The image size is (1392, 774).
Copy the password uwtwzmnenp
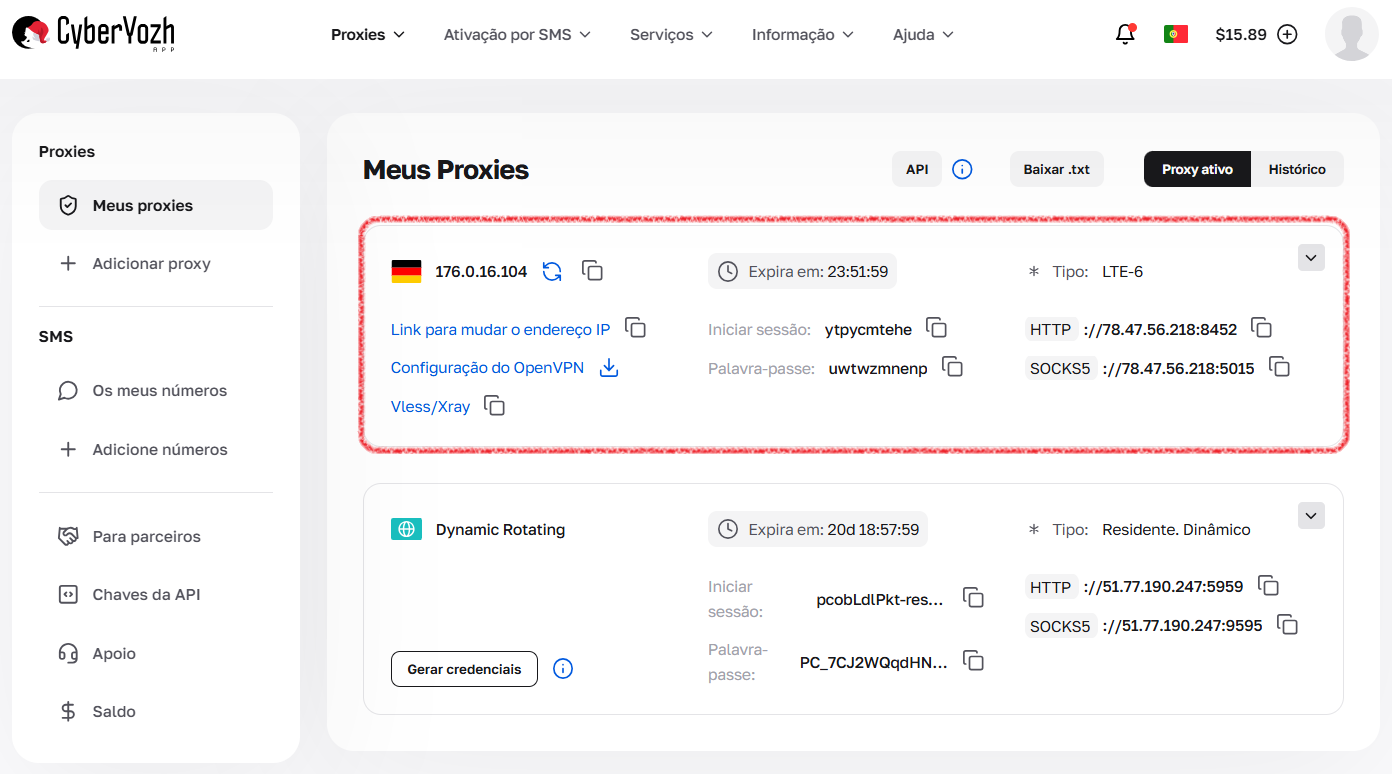pos(952,367)
